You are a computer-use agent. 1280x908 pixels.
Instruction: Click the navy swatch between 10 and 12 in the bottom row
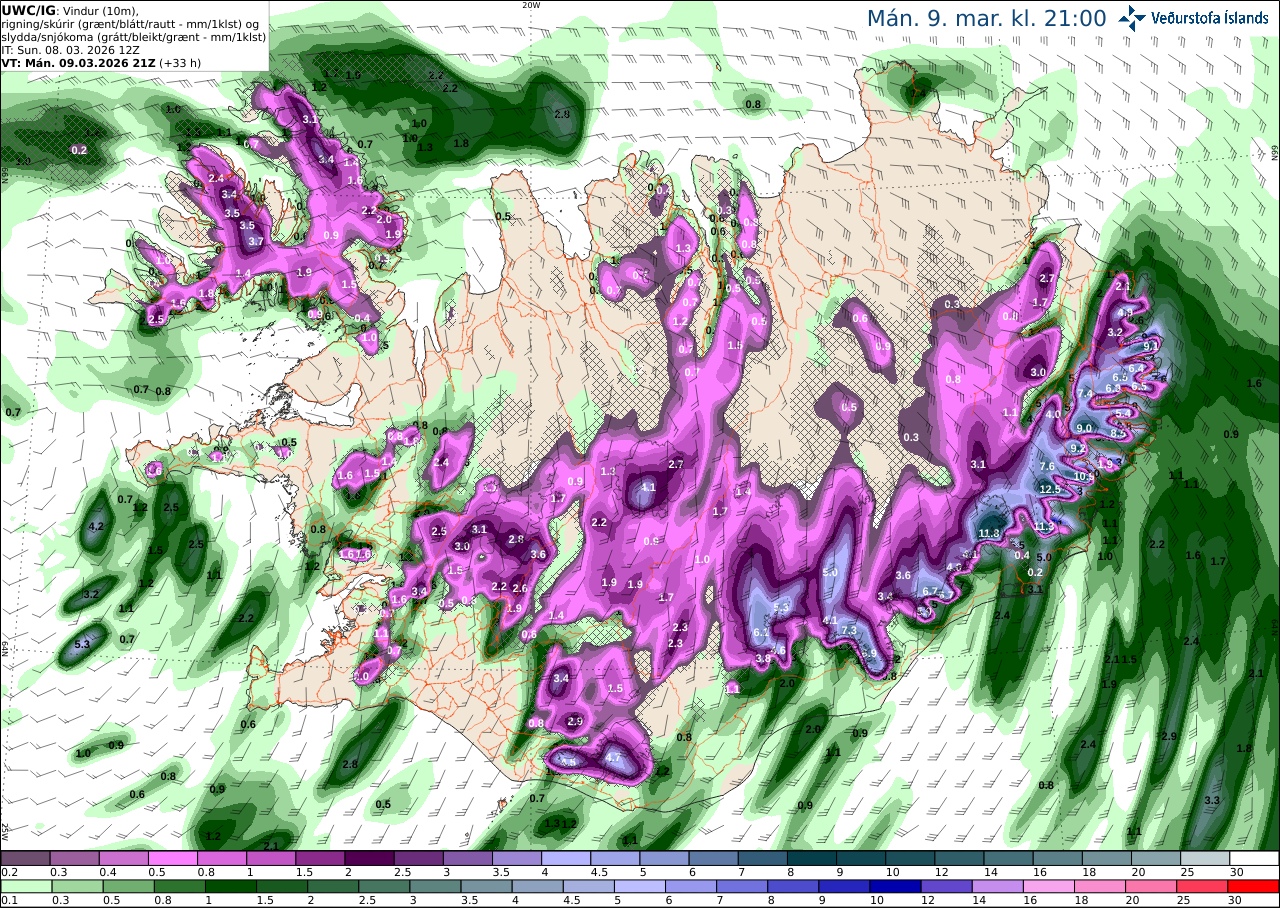pyautogui.click(x=897, y=886)
